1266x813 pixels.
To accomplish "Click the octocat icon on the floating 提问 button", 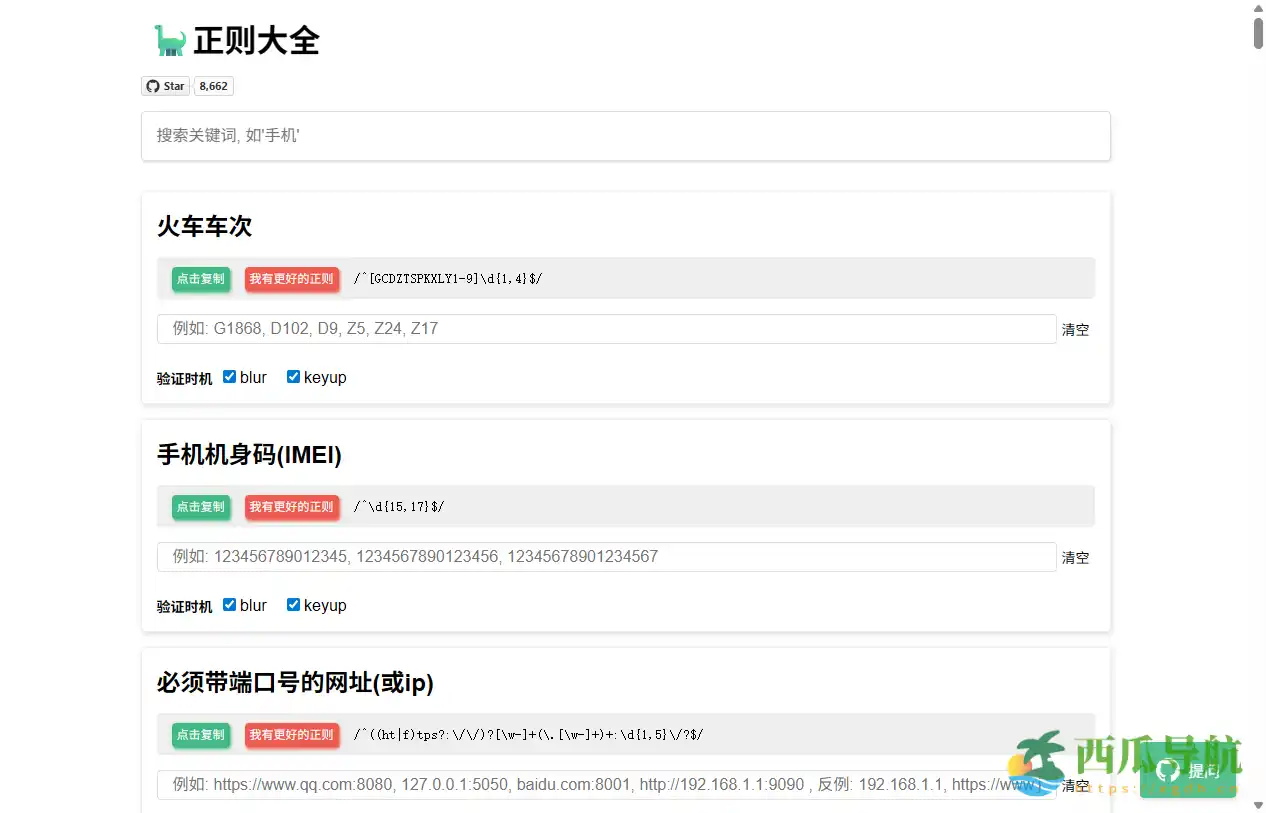I will coord(1168,771).
